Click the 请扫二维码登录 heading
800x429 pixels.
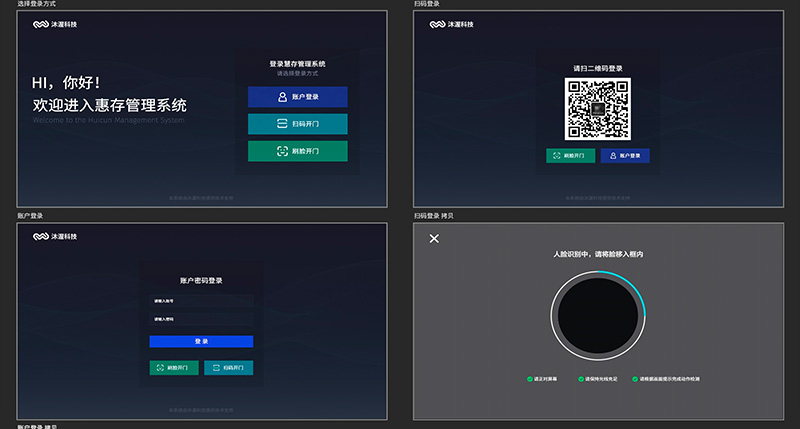tap(597, 68)
